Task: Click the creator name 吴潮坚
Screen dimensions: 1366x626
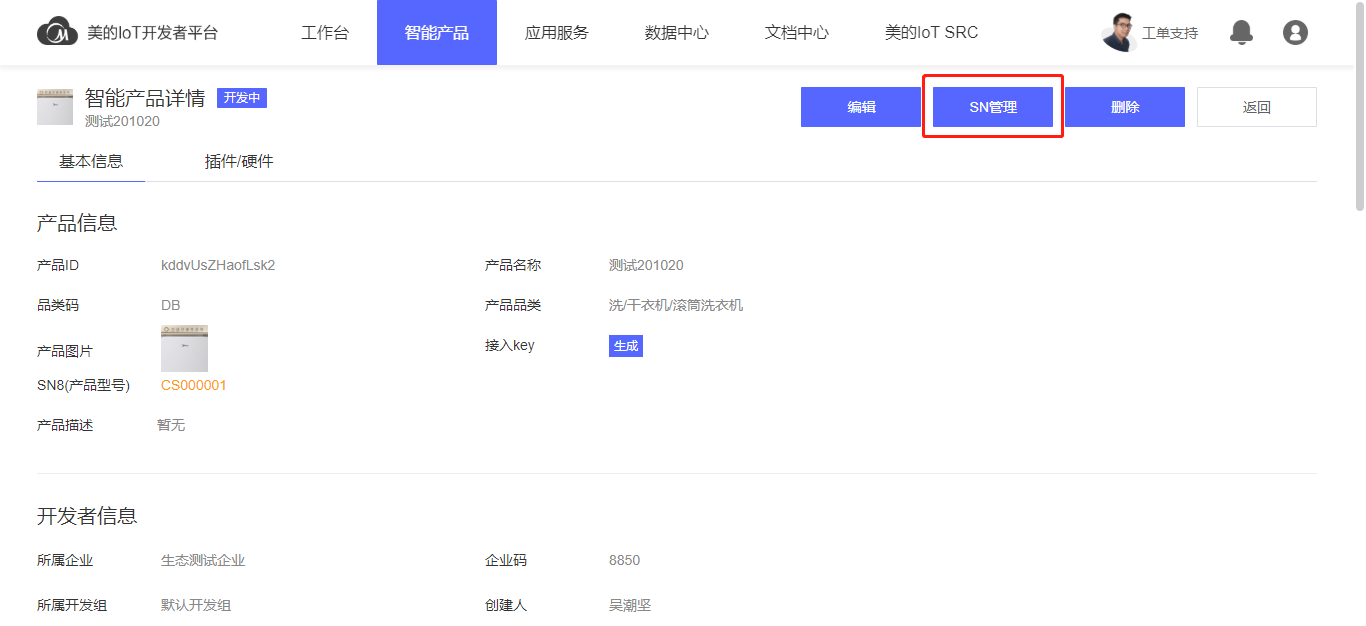Action: pyautogui.click(x=630, y=605)
